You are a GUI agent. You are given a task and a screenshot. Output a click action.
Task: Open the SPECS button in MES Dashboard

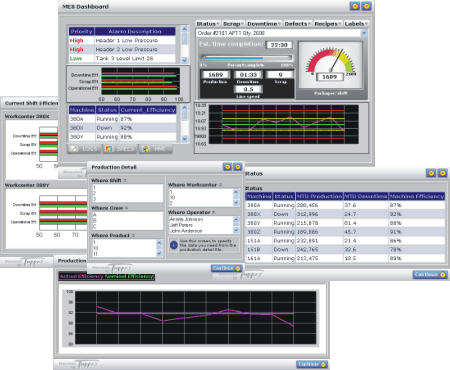(120, 149)
